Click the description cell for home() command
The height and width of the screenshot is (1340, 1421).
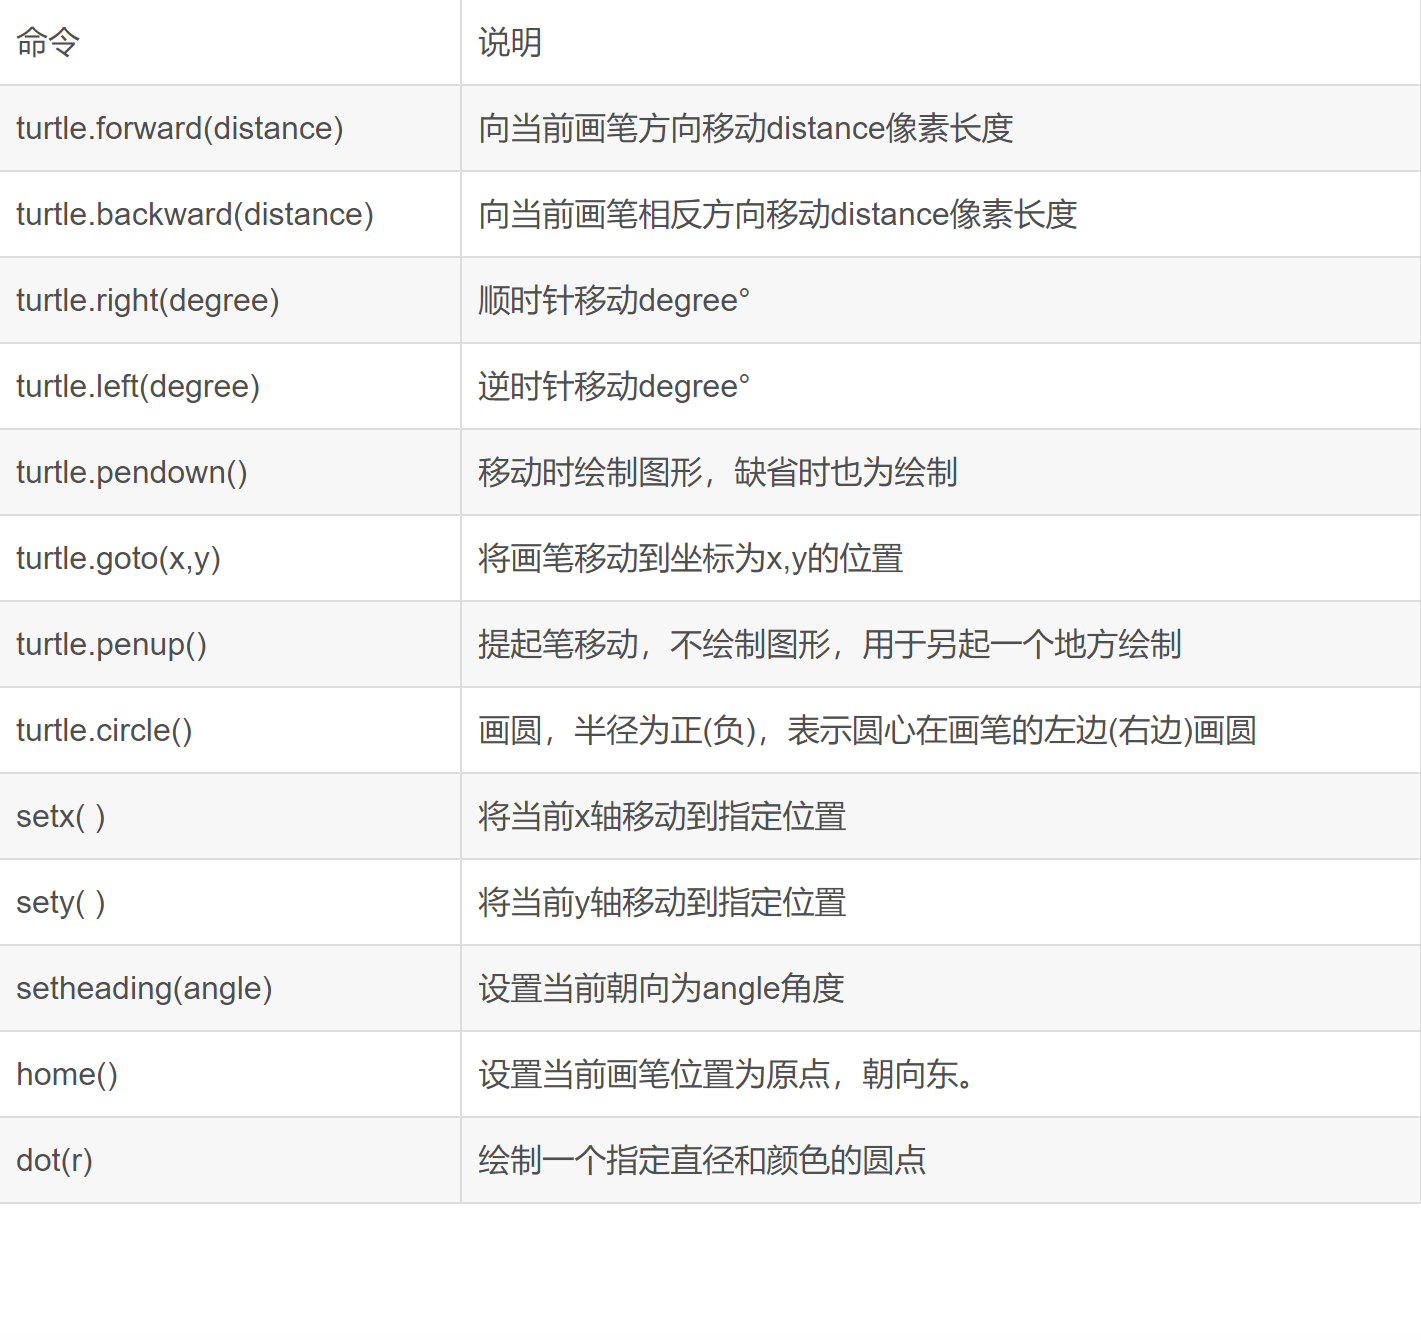tap(725, 1074)
